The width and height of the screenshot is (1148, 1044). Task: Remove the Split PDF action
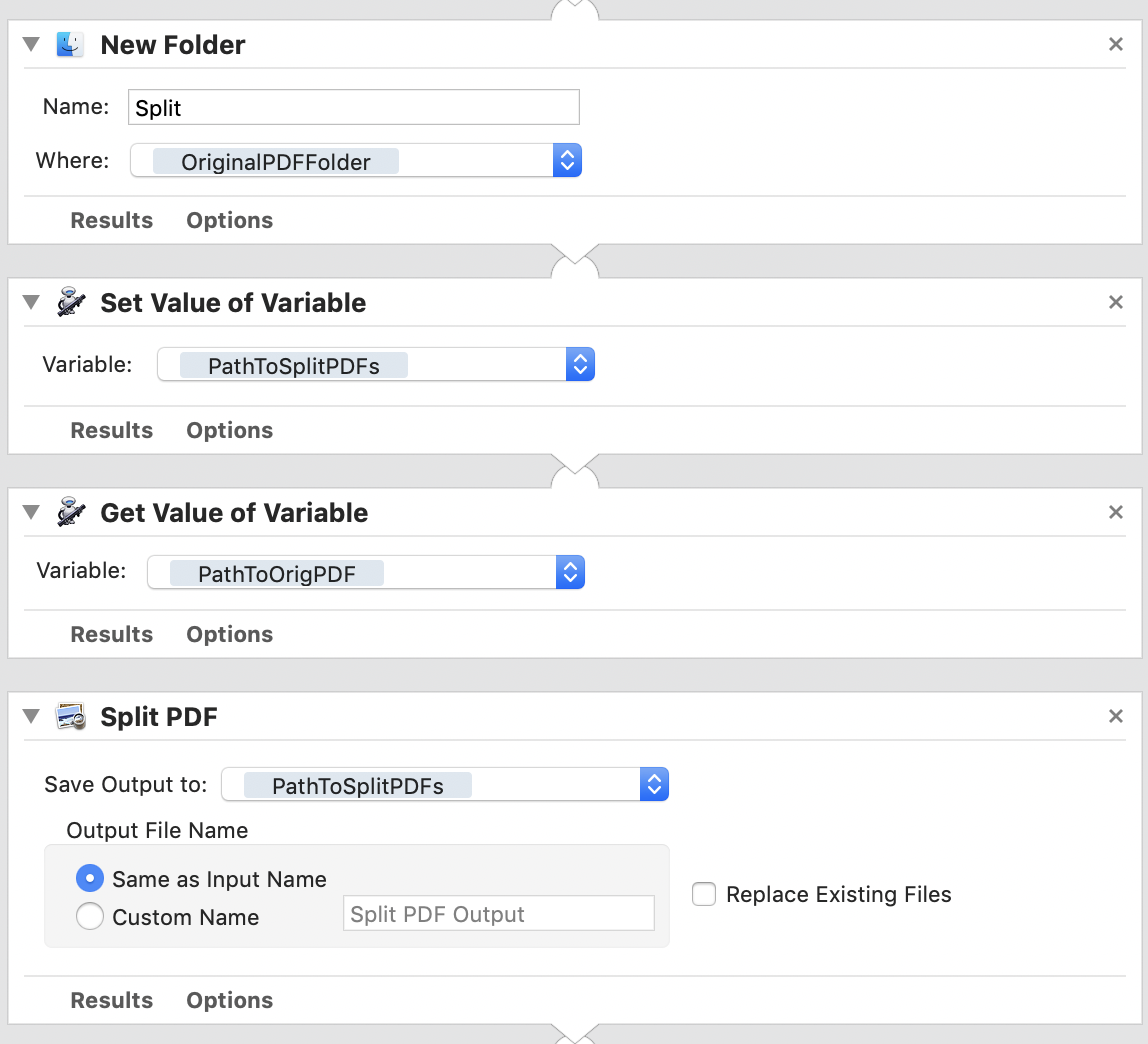click(1116, 717)
